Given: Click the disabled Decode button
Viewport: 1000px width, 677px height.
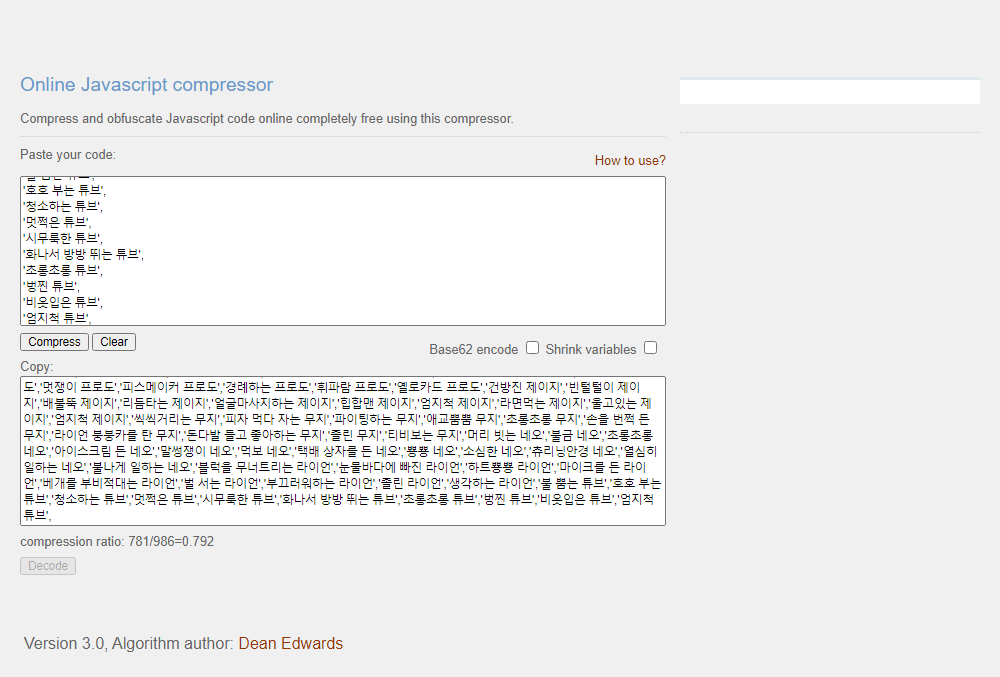Looking at the screenshot, I should pyautogui.click(x=48, y=566).
